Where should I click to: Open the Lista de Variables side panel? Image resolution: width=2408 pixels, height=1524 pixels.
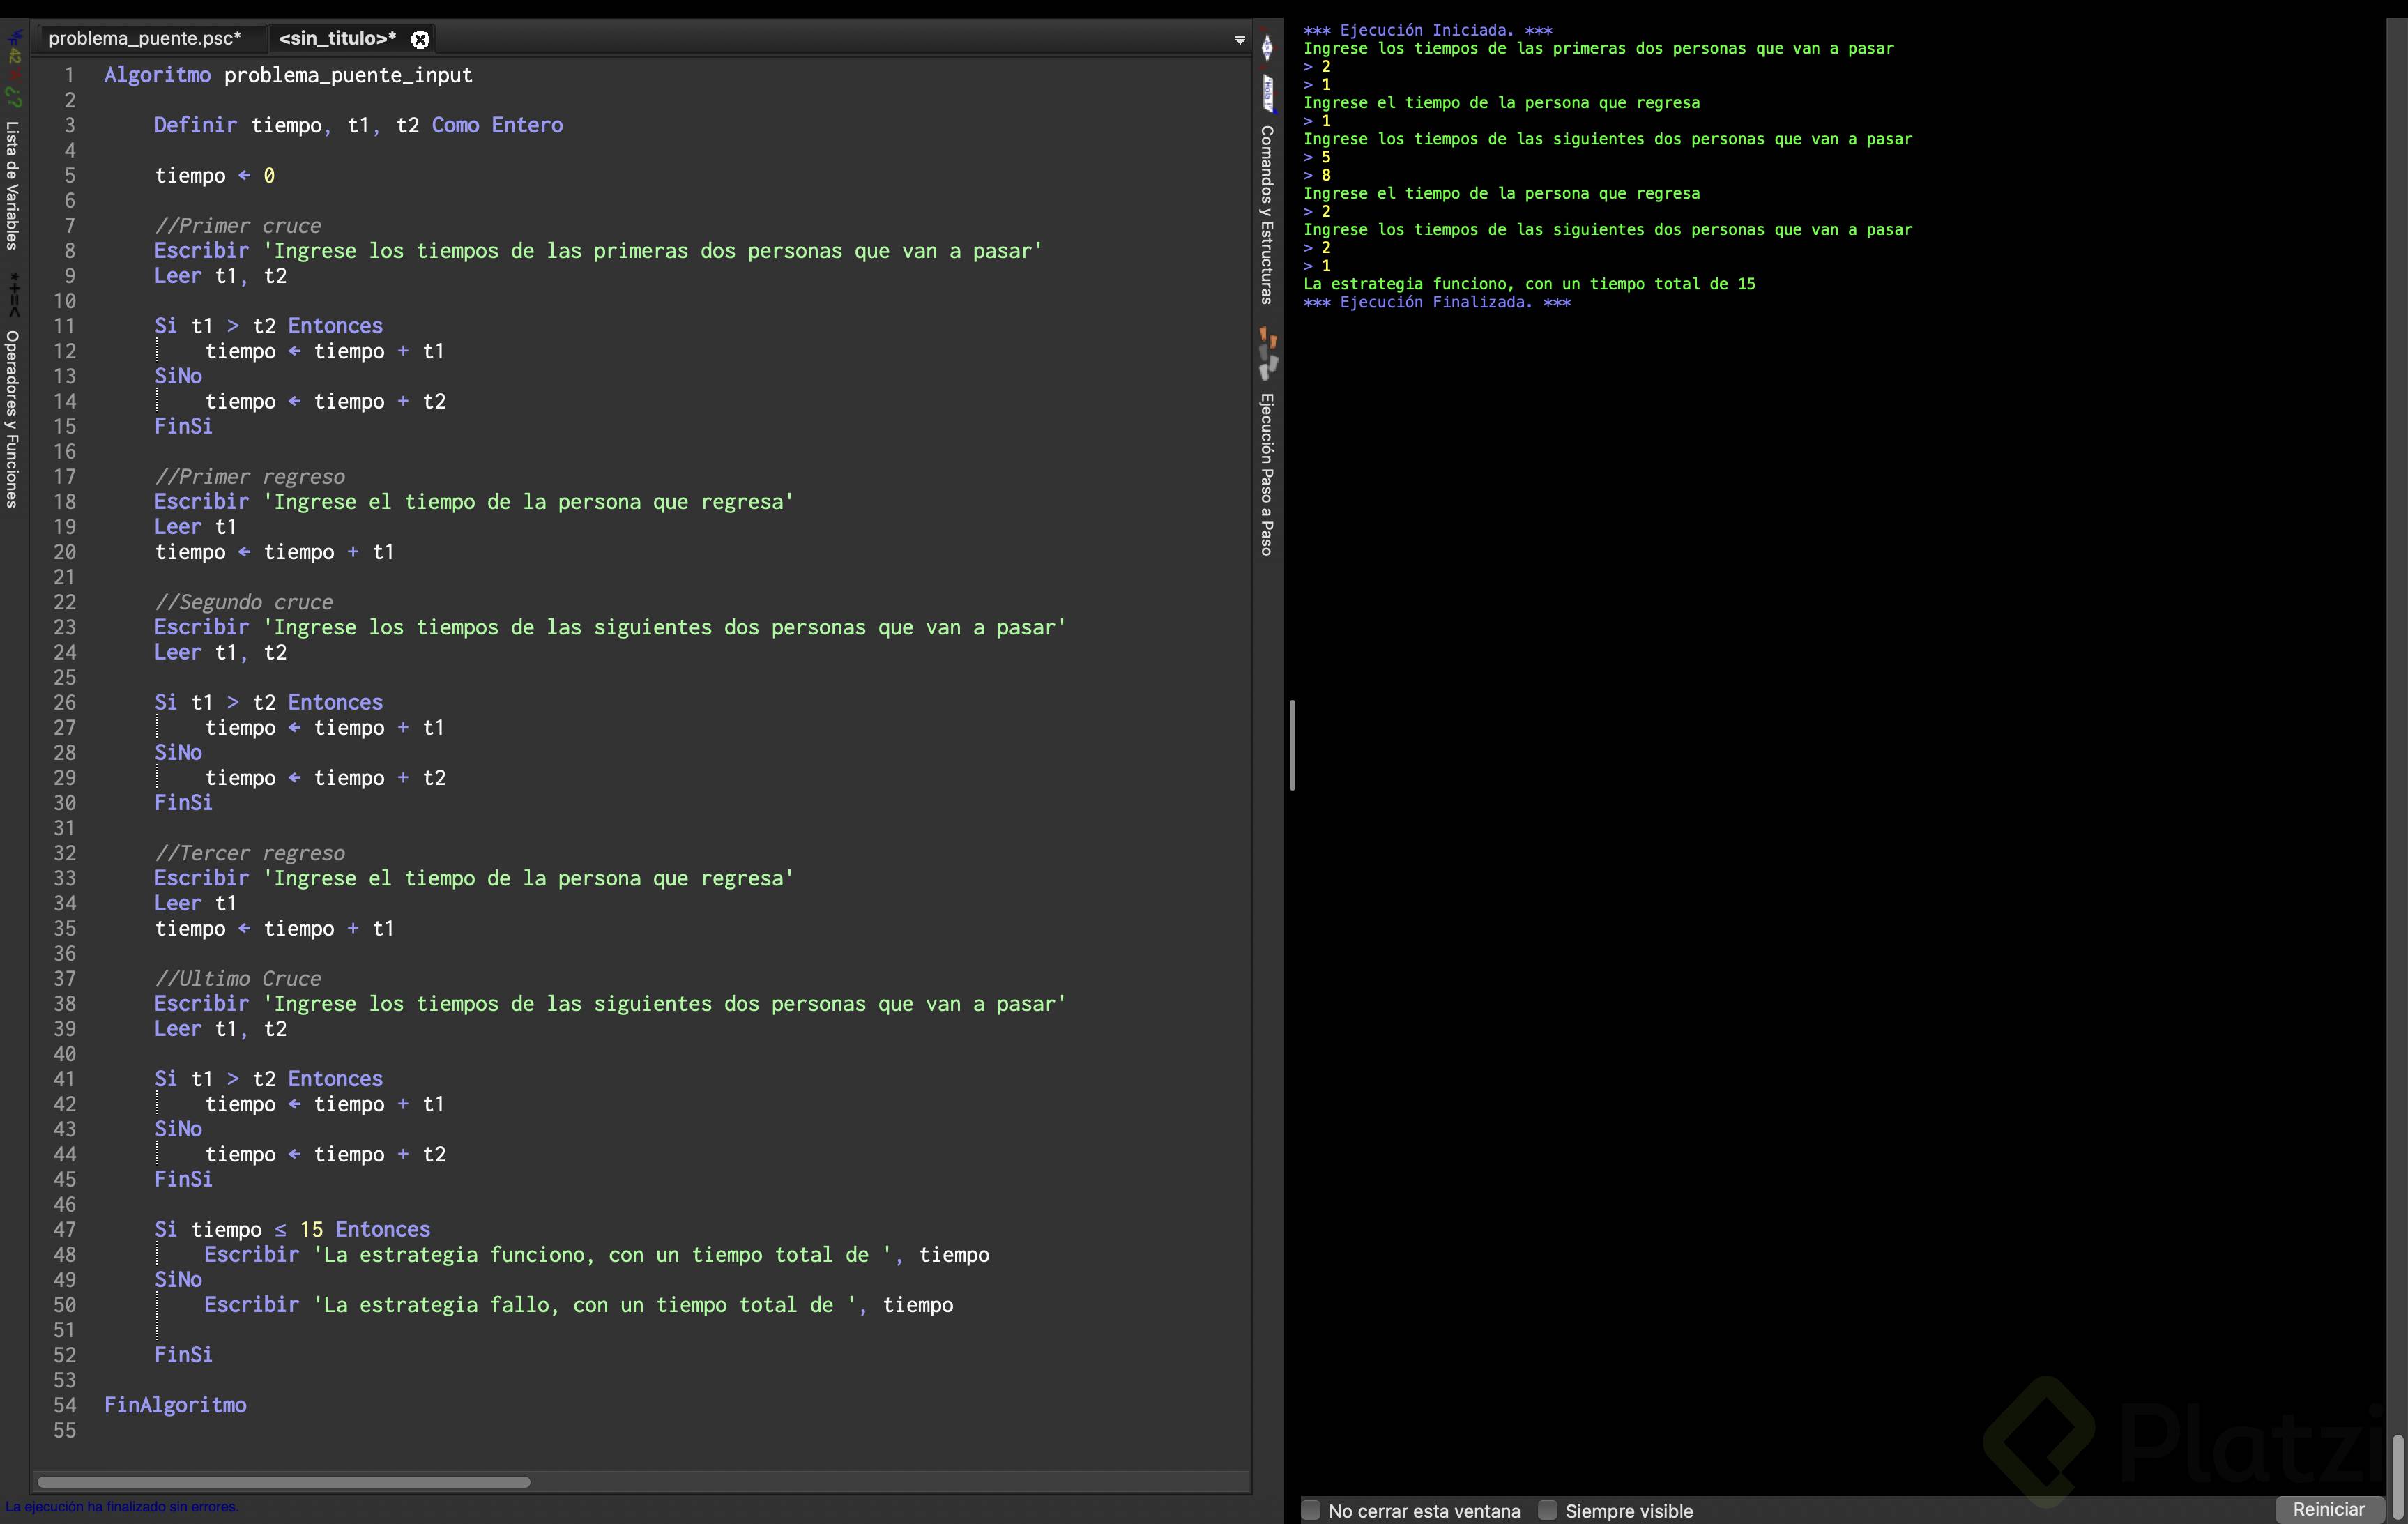(12, 185)
